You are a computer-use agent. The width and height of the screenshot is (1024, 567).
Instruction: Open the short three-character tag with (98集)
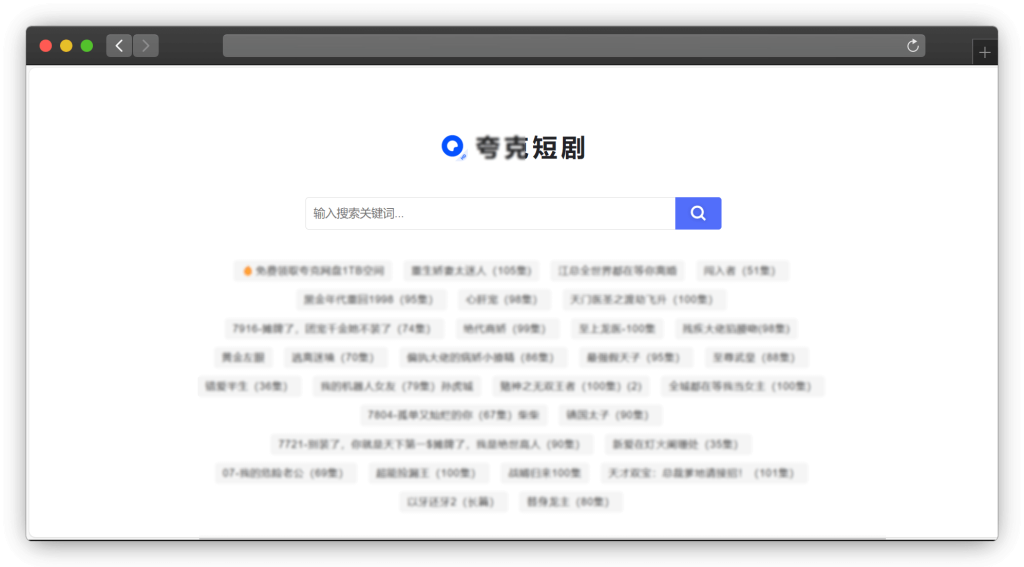click(x=502, y=299)
